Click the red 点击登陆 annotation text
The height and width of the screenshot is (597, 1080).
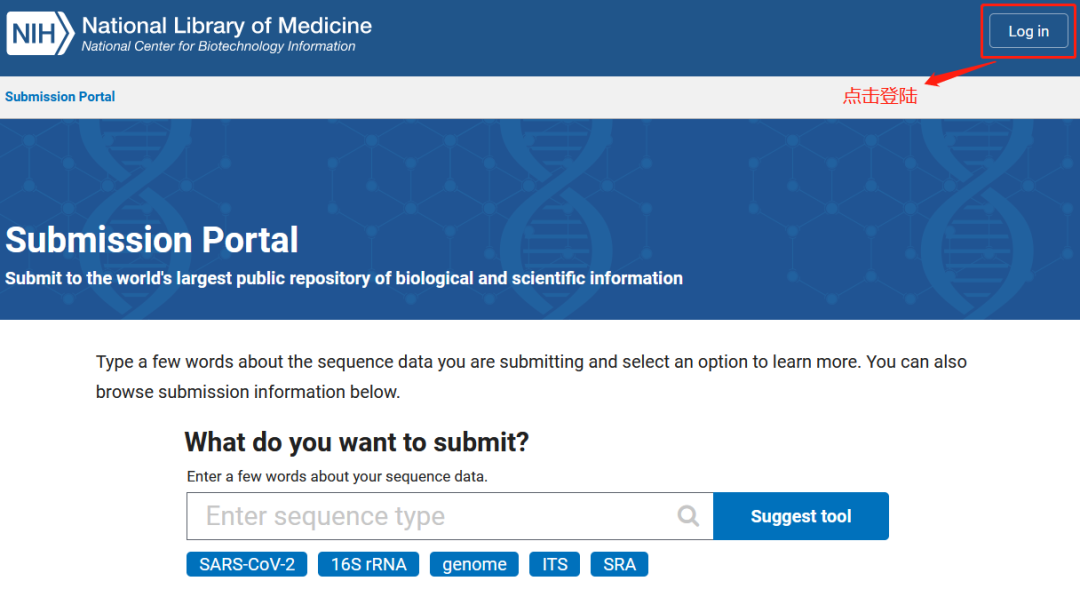coord(880,96)
